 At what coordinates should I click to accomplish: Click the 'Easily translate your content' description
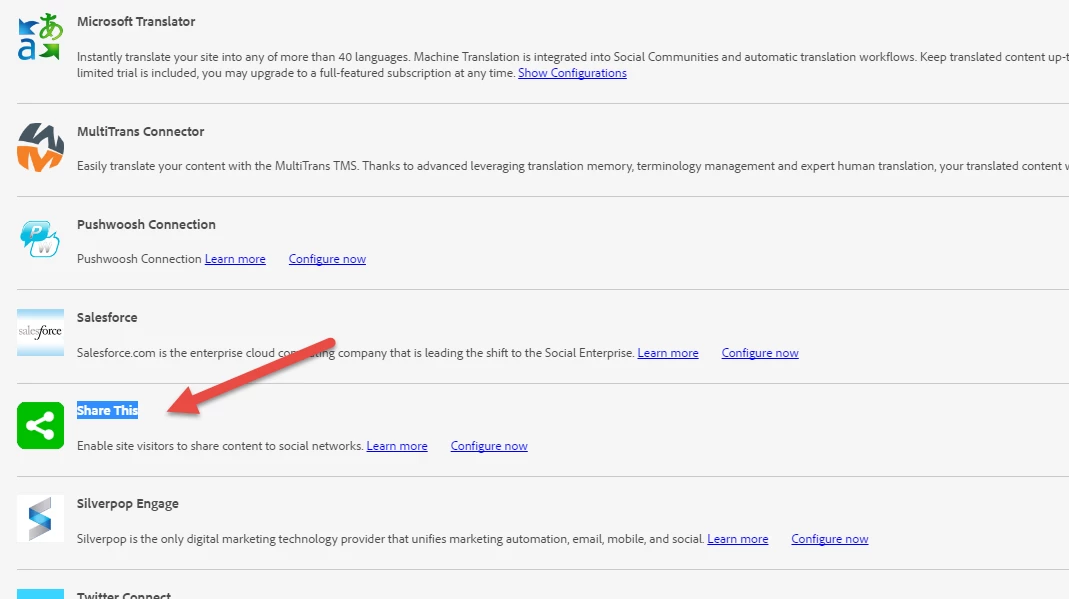pos(573,166)
